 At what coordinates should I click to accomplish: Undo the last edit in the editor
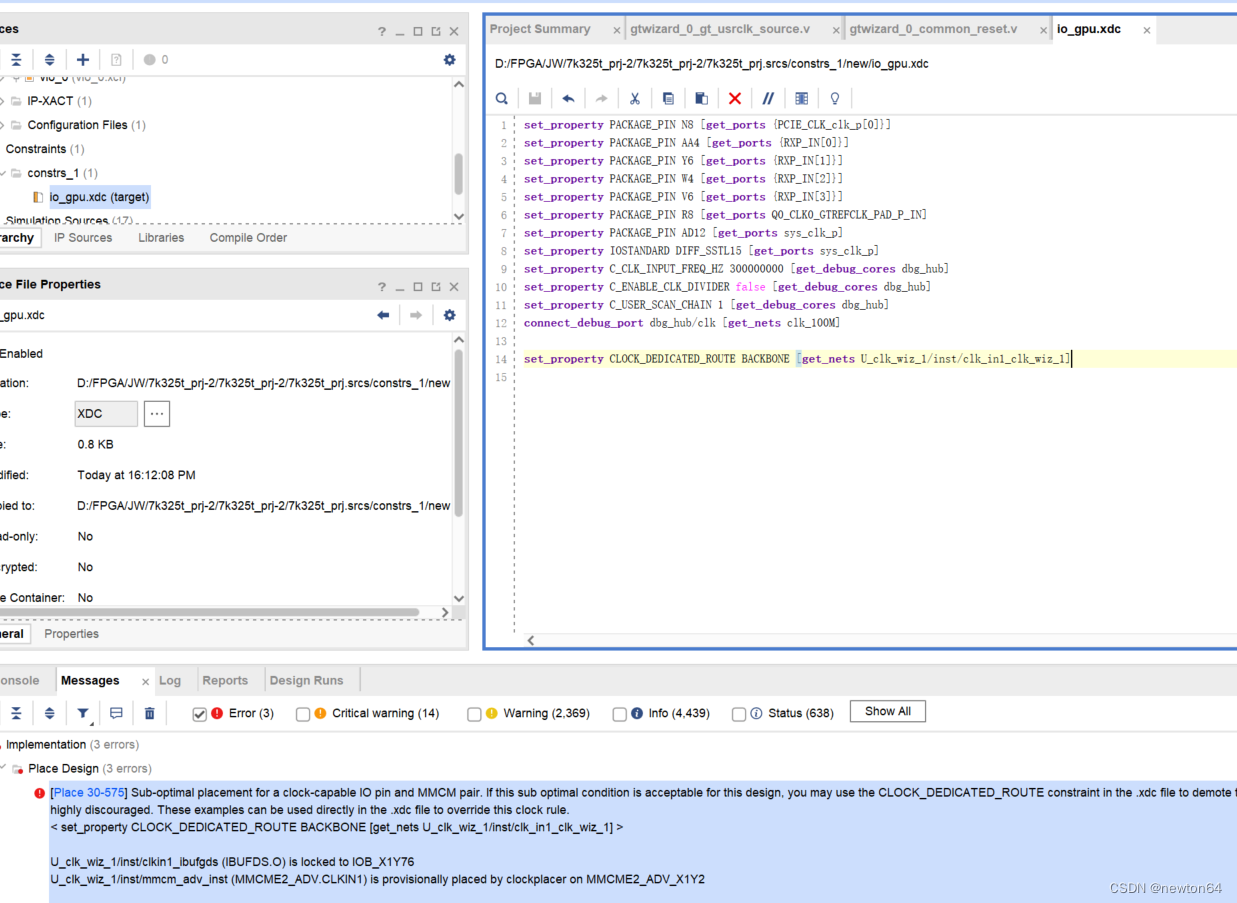tap(568, 98)
